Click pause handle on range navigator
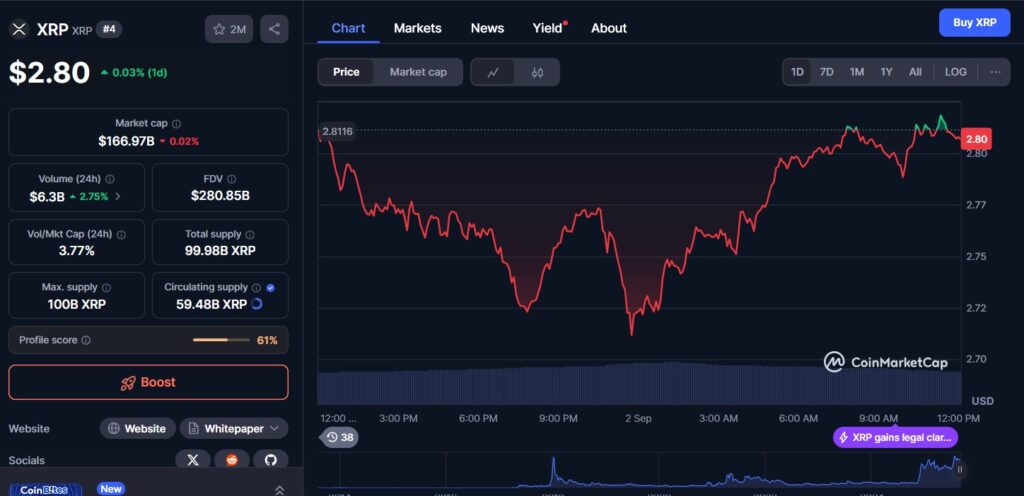The width and height of the screenshot is (1024, 496). coord(960,469)
